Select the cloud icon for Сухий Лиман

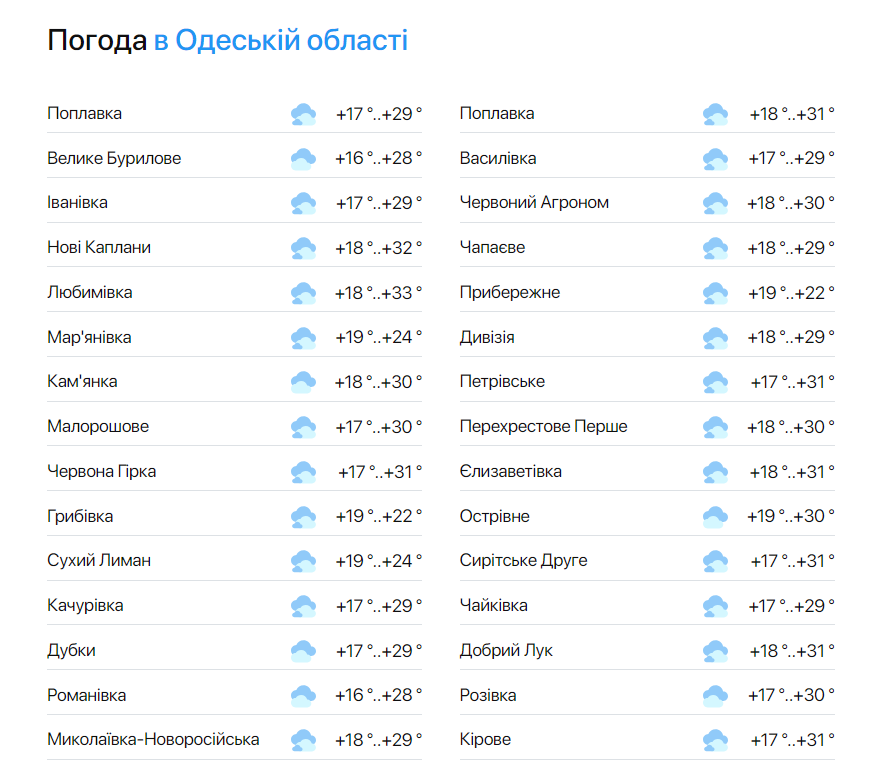pos(303,560)
